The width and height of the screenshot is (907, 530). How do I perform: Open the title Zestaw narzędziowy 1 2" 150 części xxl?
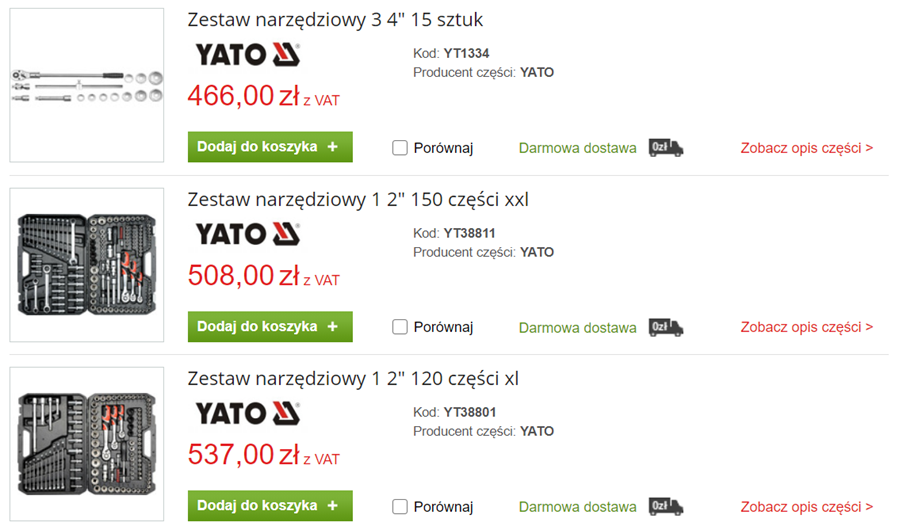pos(358,200)
